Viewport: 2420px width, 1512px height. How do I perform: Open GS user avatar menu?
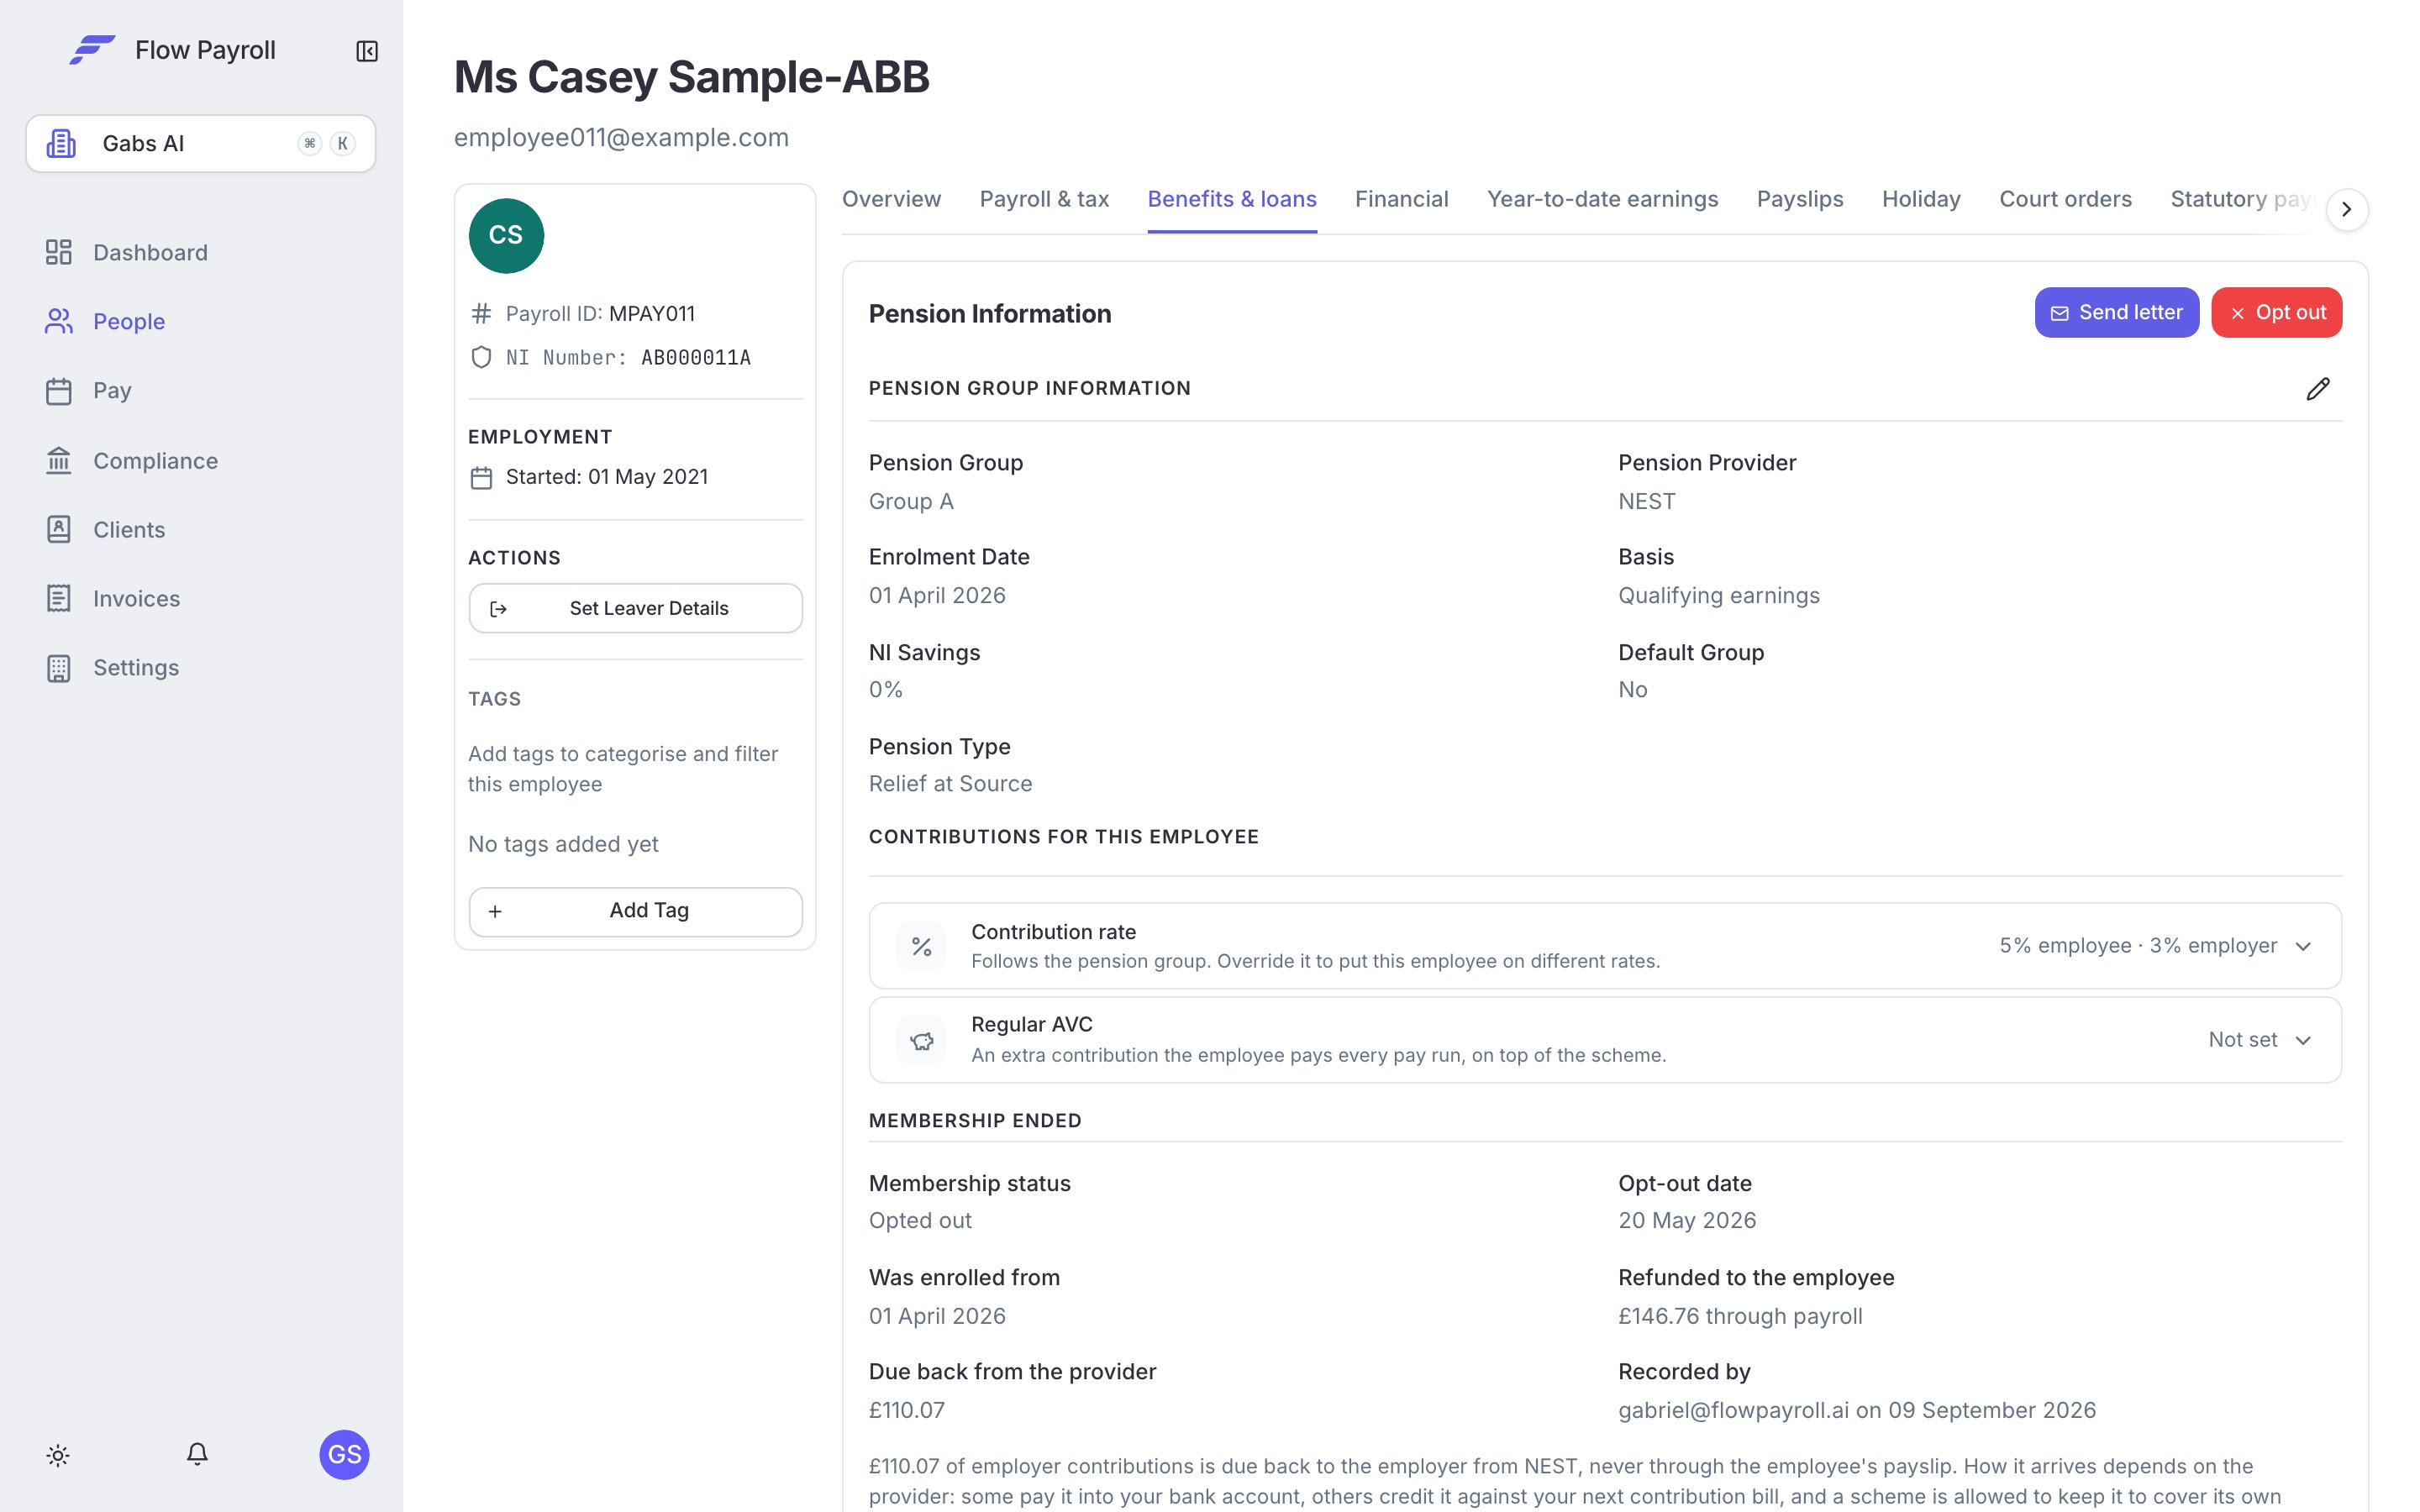pyautogui.click(x=344, y=1454)
